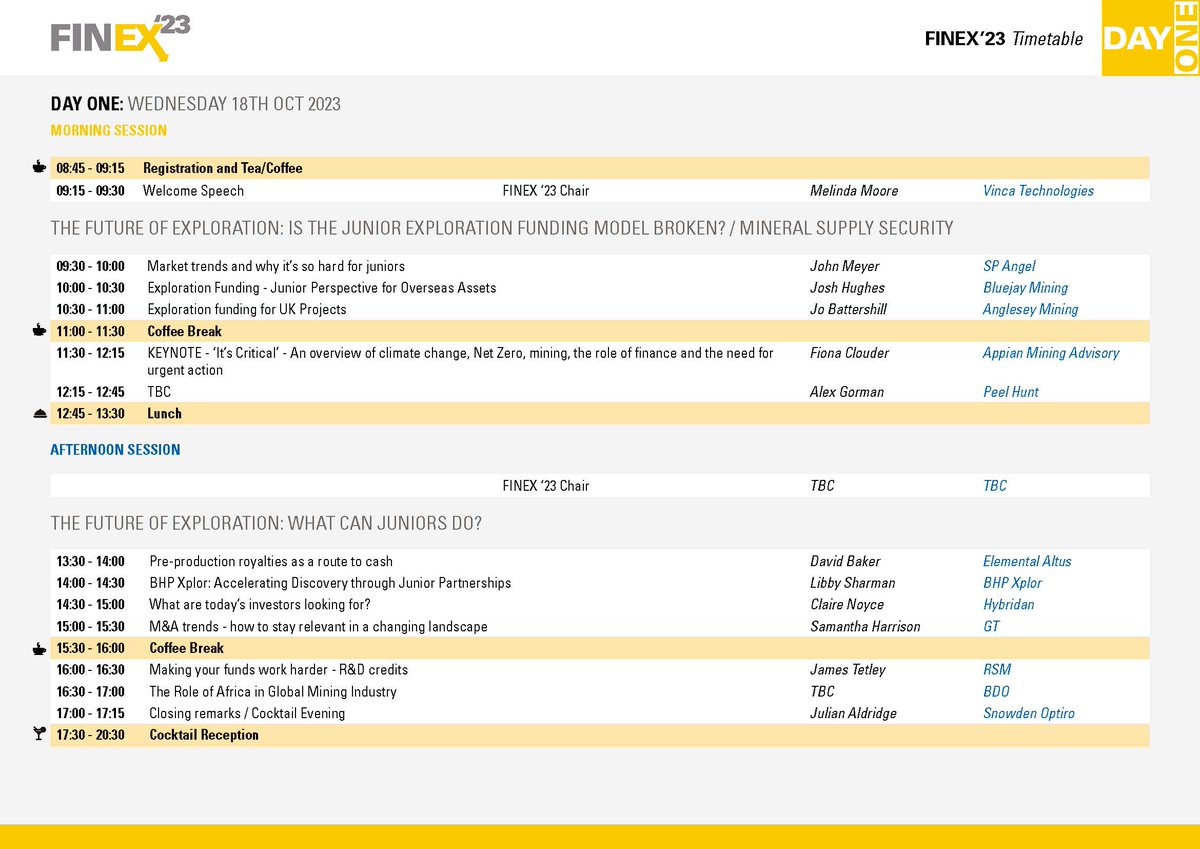
Task: Click the cocktail glass icon beside 17:30
Action: tap(38, 735)
